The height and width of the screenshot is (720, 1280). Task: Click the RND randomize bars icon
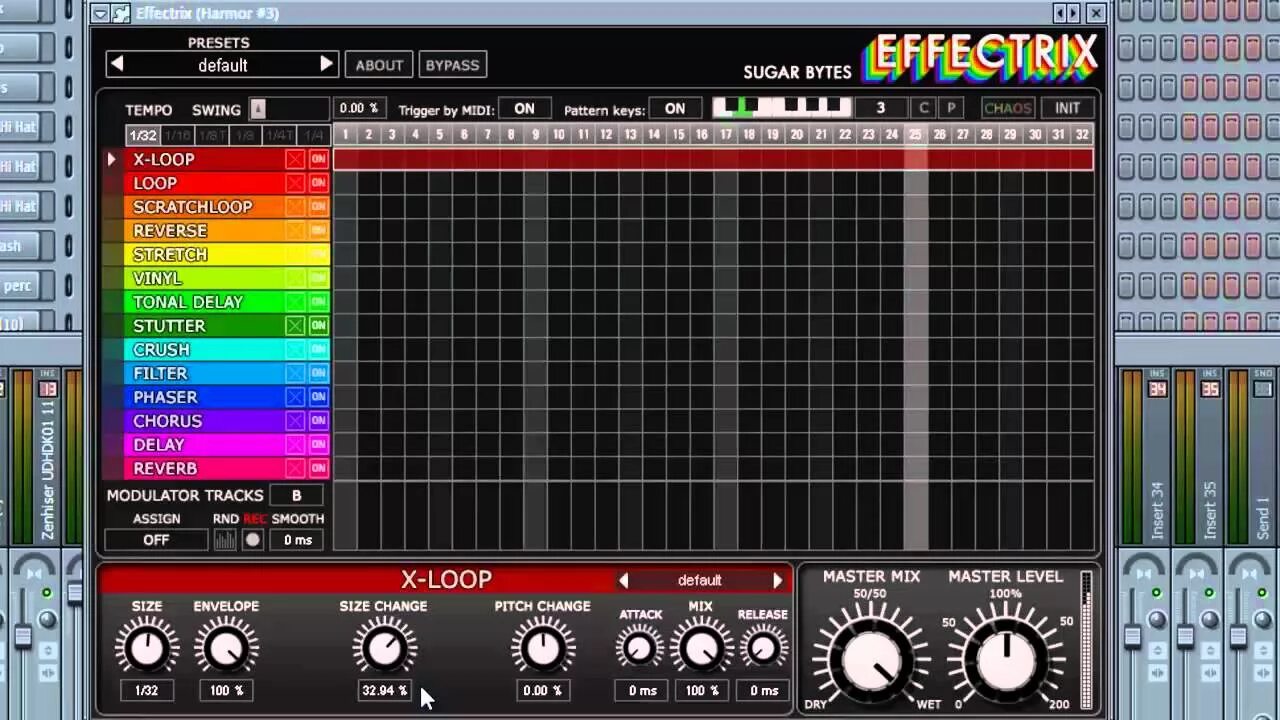coord(225,540)
